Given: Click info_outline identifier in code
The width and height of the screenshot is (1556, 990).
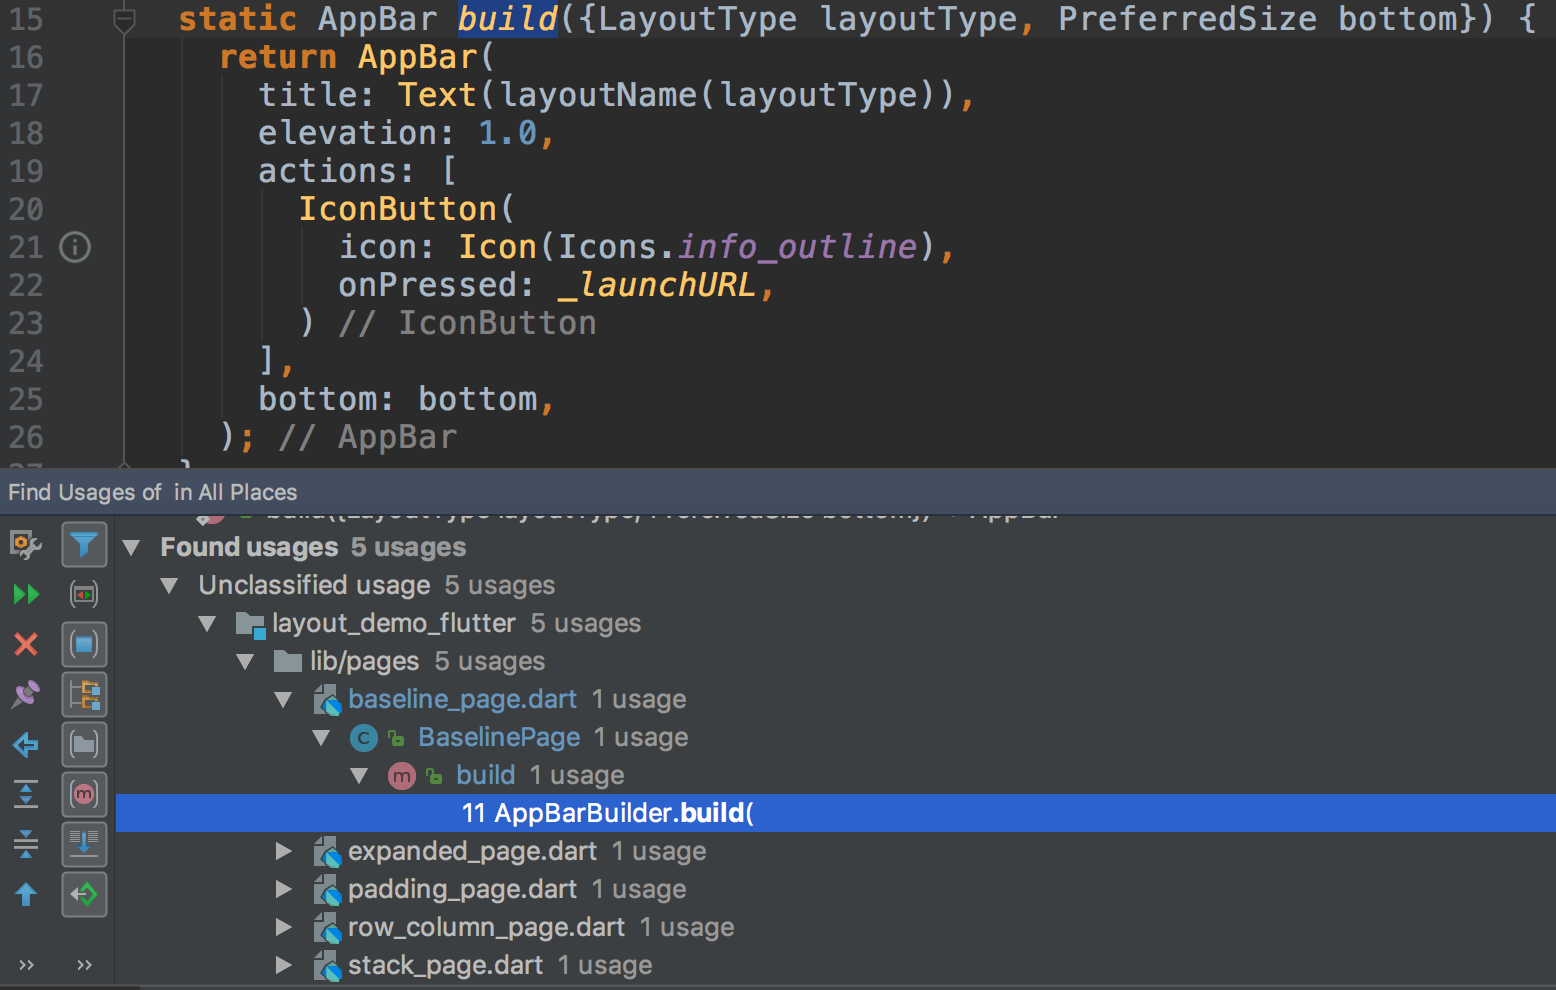Looking at the screenshot, I should [x=797, y=247].
